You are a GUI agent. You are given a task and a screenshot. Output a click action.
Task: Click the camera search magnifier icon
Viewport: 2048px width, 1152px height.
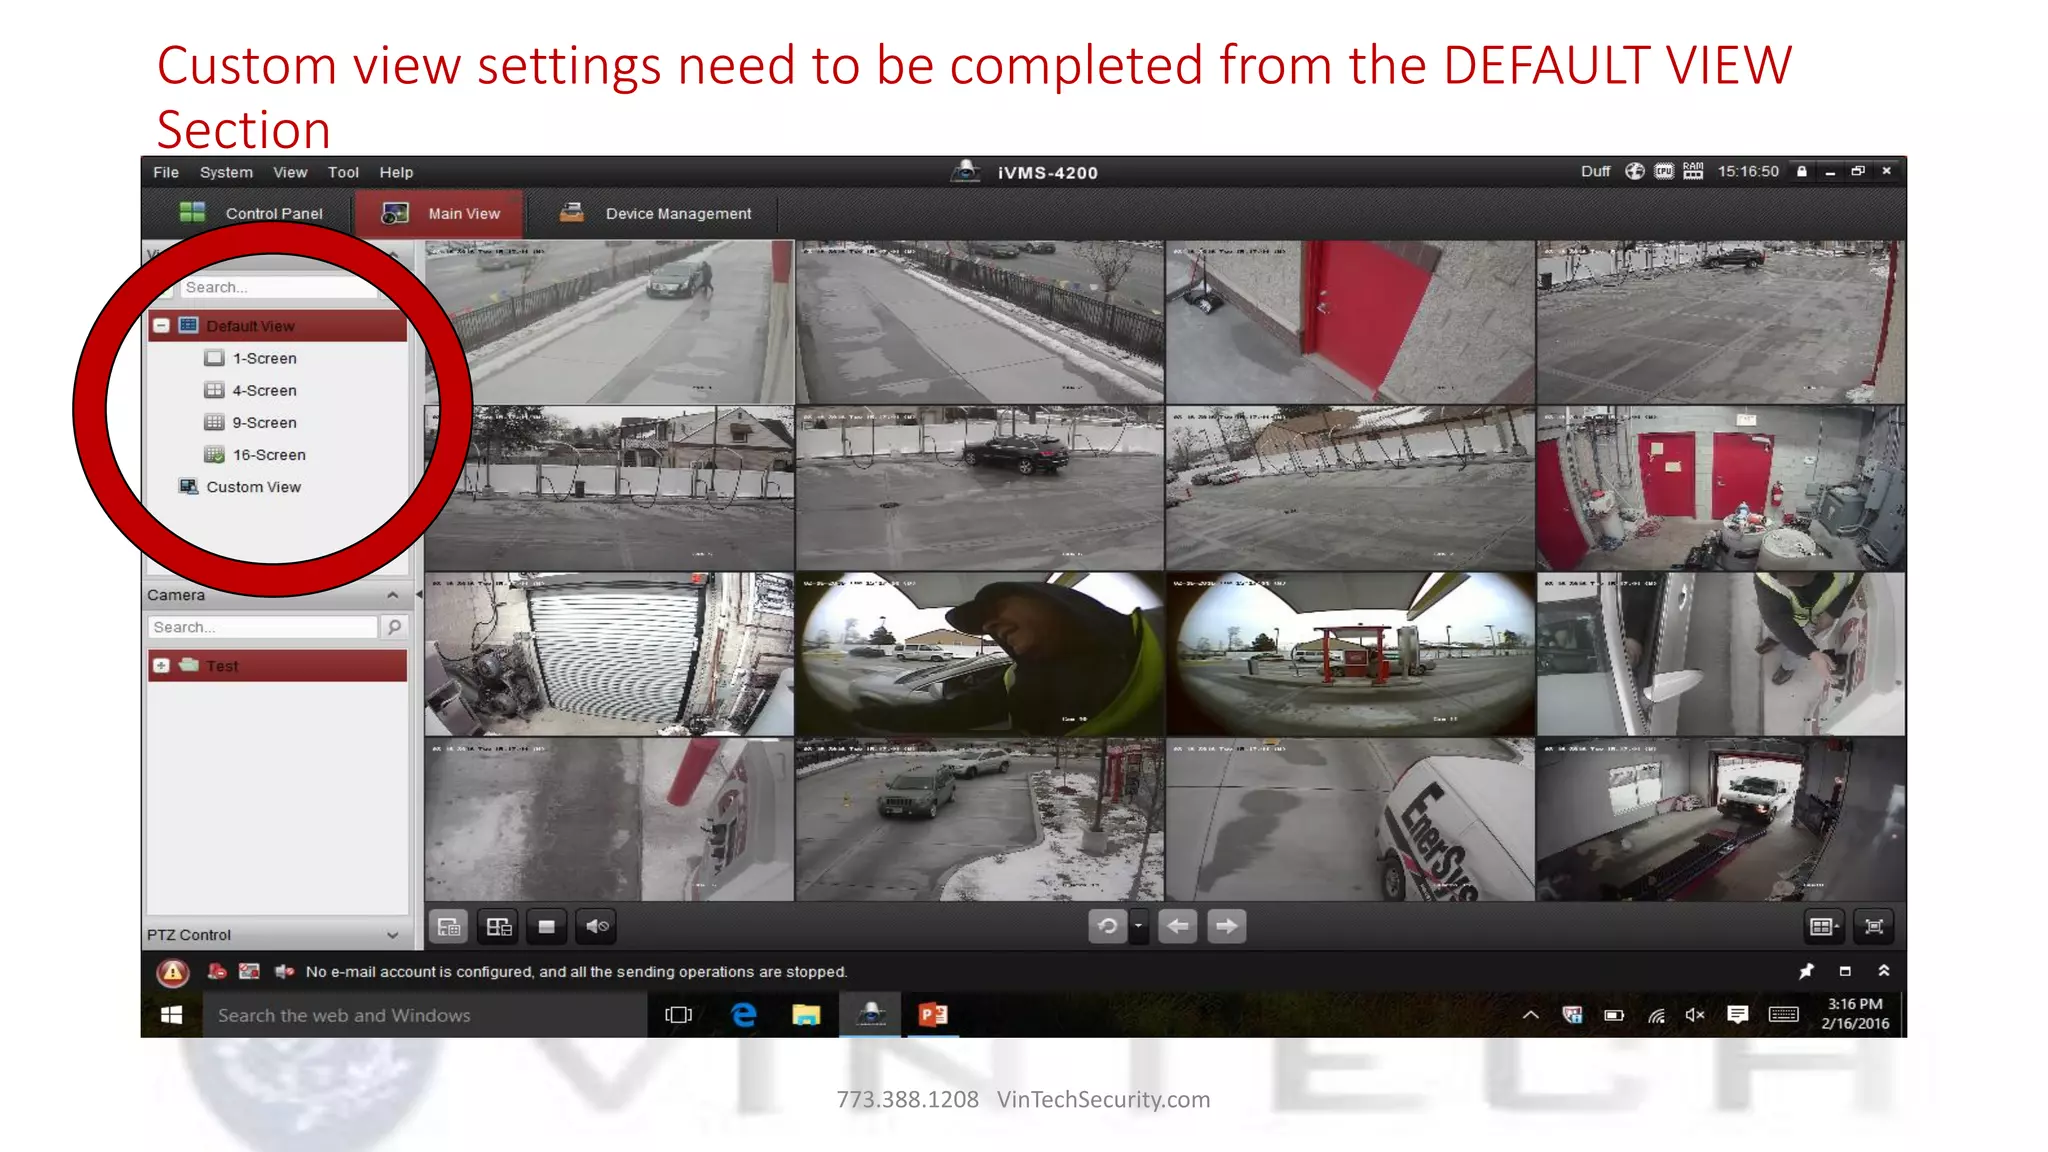point(394,627)
